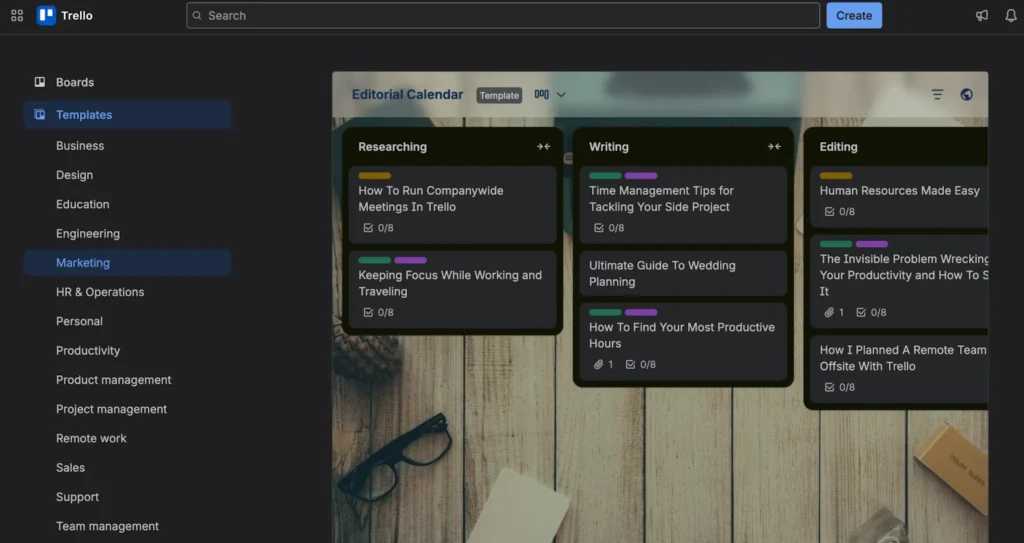Click the Boards icon in sidebar
The height and width of the screenshot is (543, 1024).
click(x=40, y=82)
